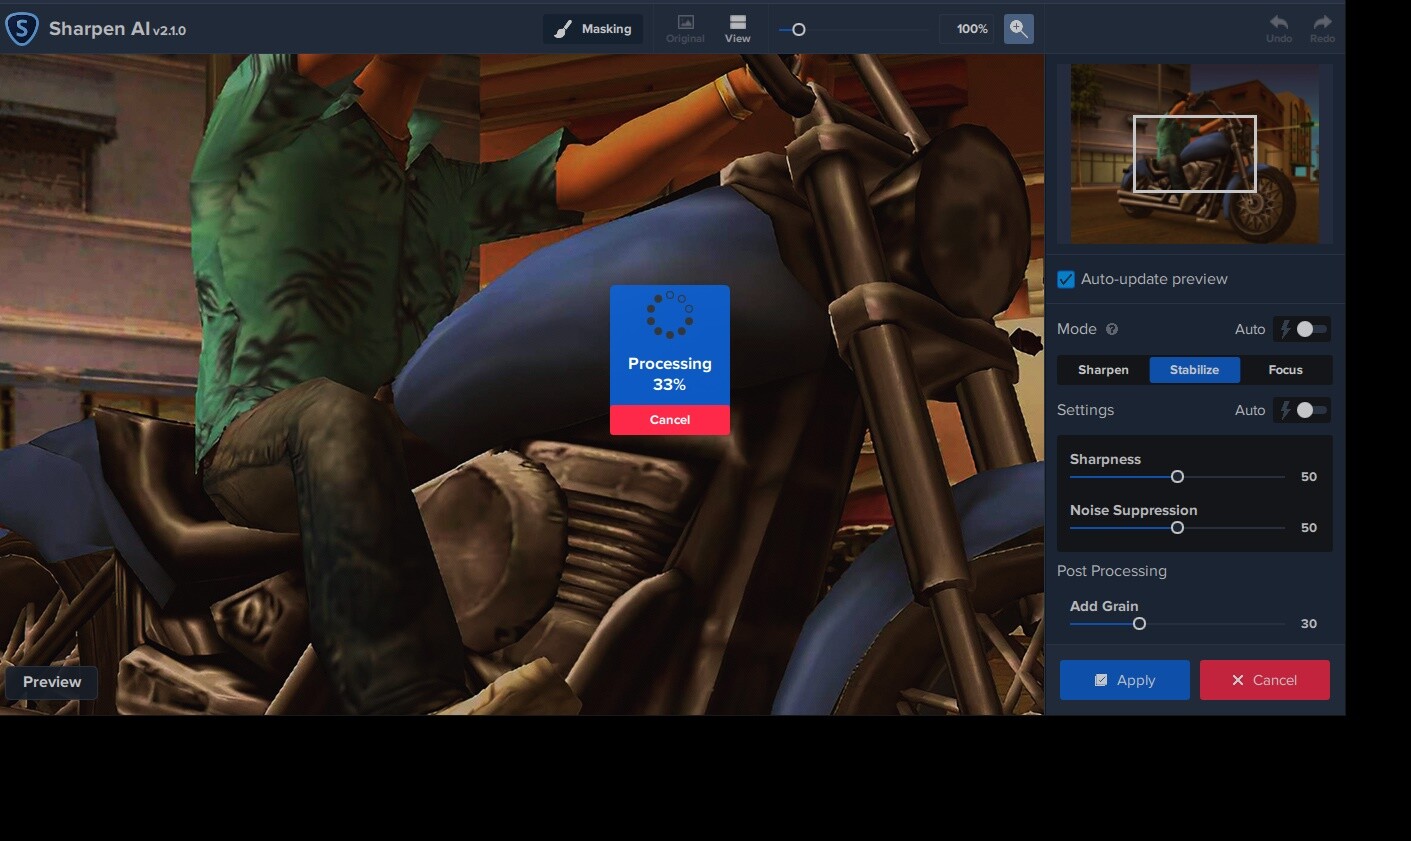Click the red Cancel button in the panel

pyautogui.click(x=1265, y=680)
